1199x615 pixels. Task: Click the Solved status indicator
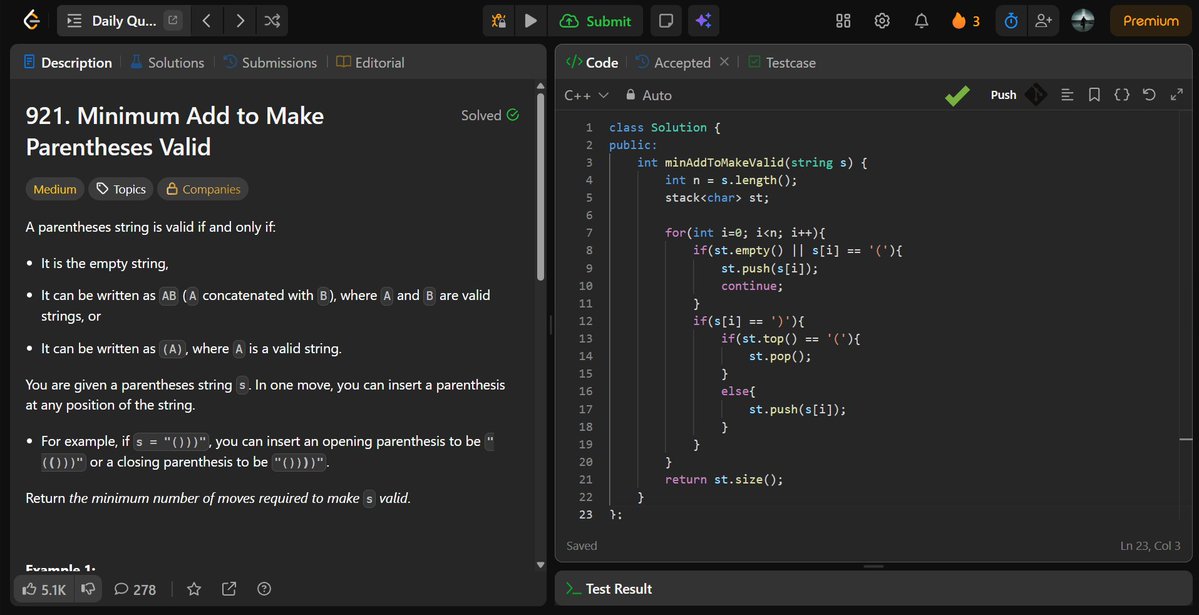coord(490,116)
